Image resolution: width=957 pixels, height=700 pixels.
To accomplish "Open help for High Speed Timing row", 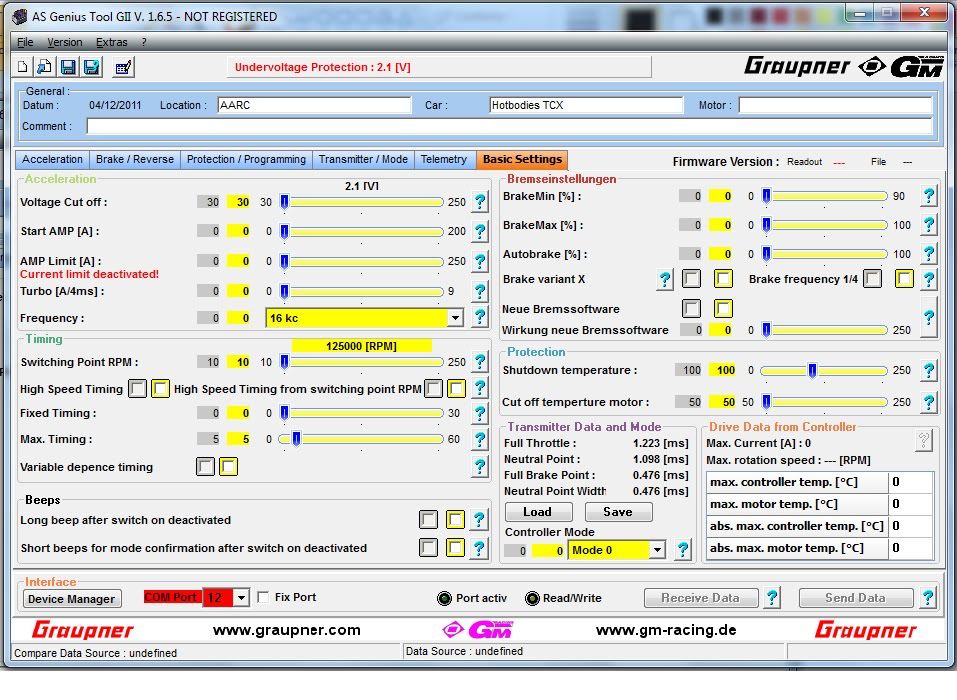I will click(480, 388).
